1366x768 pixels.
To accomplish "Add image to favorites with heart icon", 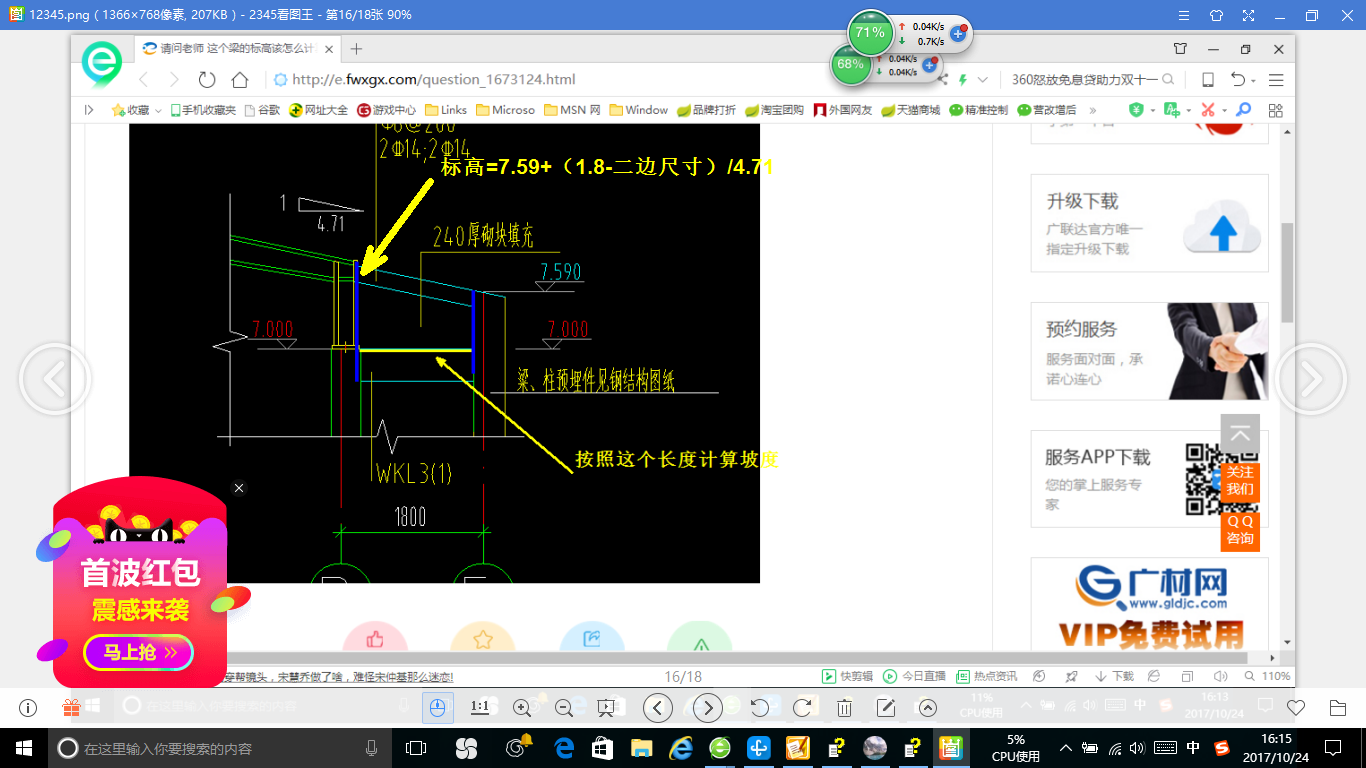I will 1296,708.
